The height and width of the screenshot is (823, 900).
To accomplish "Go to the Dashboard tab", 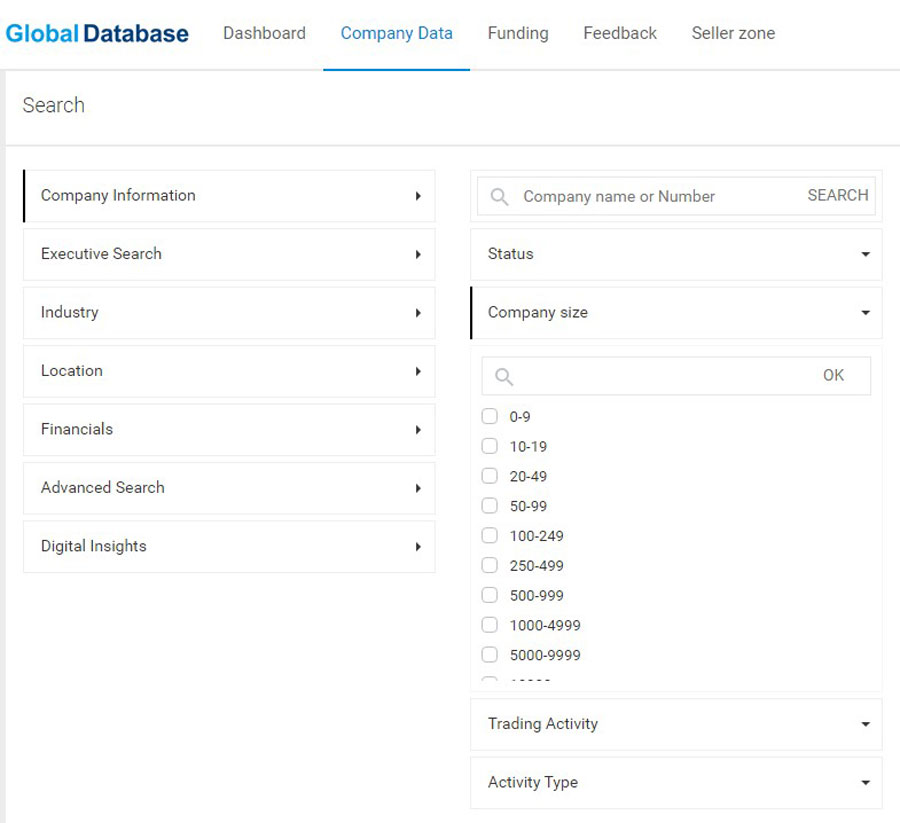I will (264, 33).
